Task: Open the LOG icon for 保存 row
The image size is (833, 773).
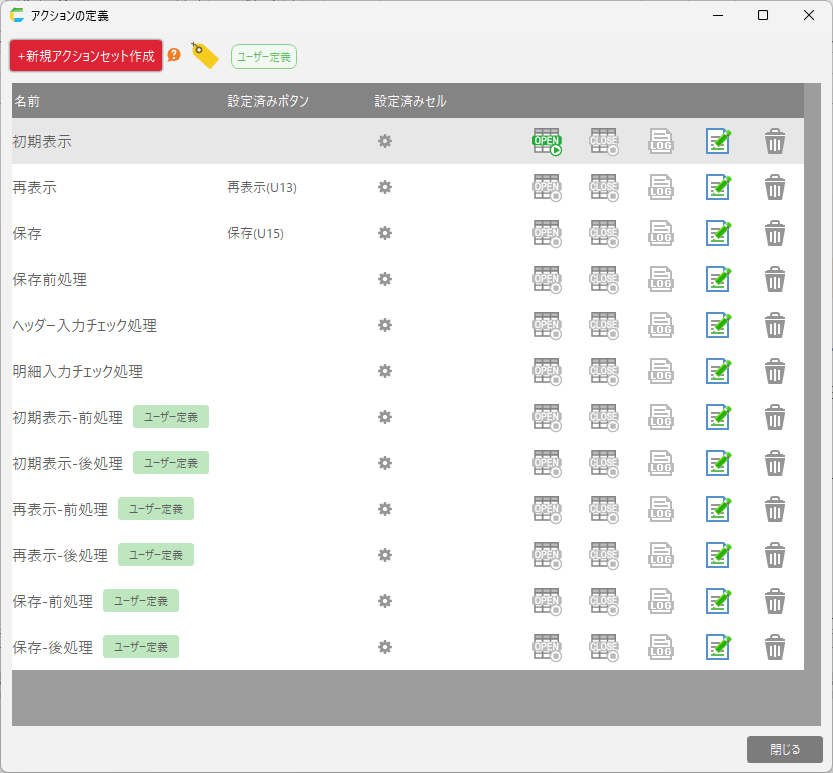Action: coord(661,233)
